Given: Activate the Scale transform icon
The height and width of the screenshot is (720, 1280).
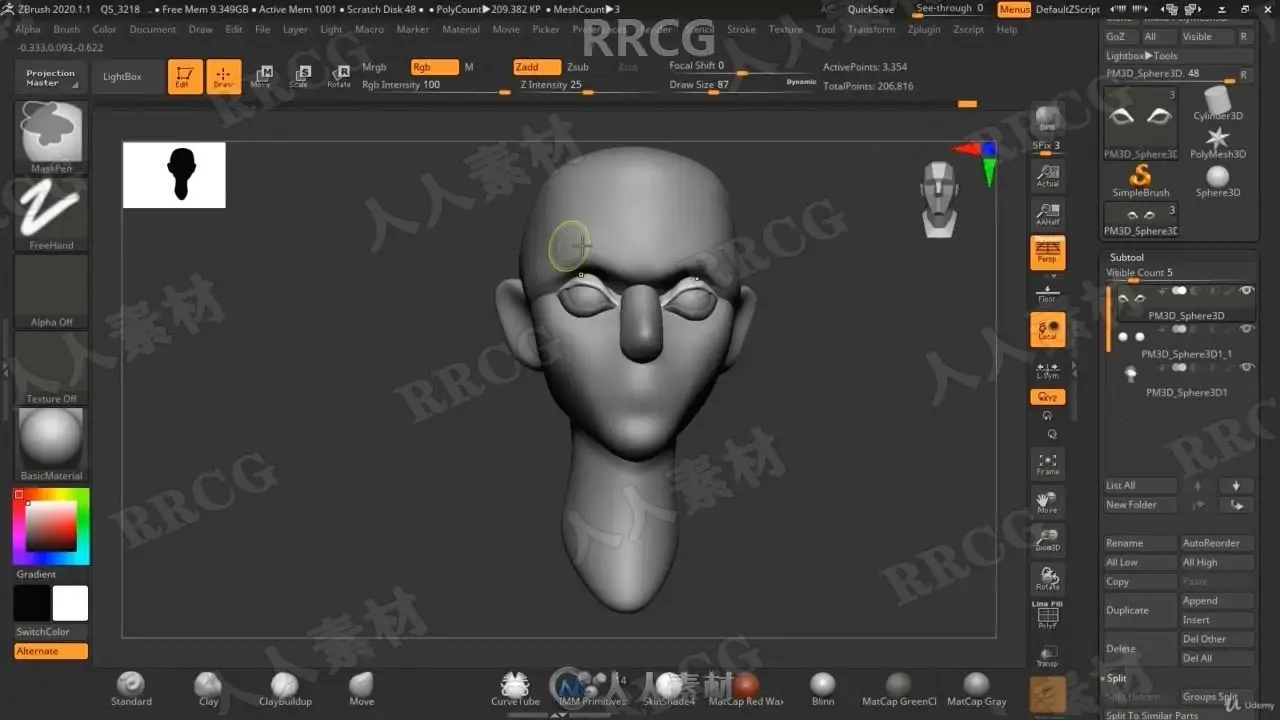Looking at the screenshot, I should pos(300,77).
